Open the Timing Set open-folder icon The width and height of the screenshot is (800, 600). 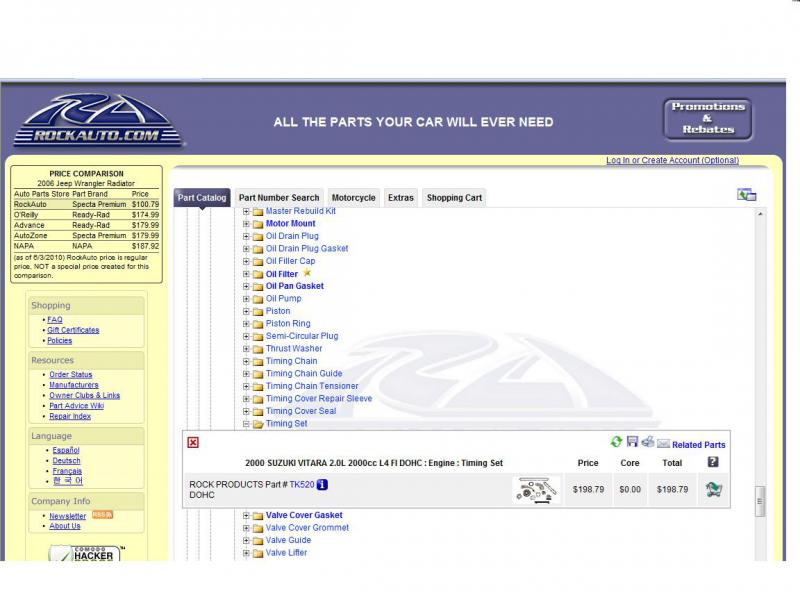[258, 424]
